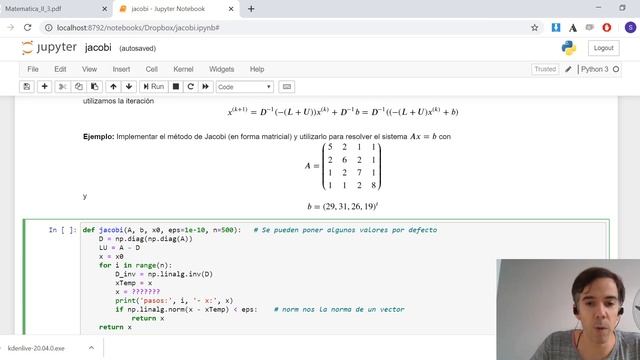Click the Jupyter logo
The height and width of the screenshot is (360, 640).
pyautogui.click(x=49, y=47)
